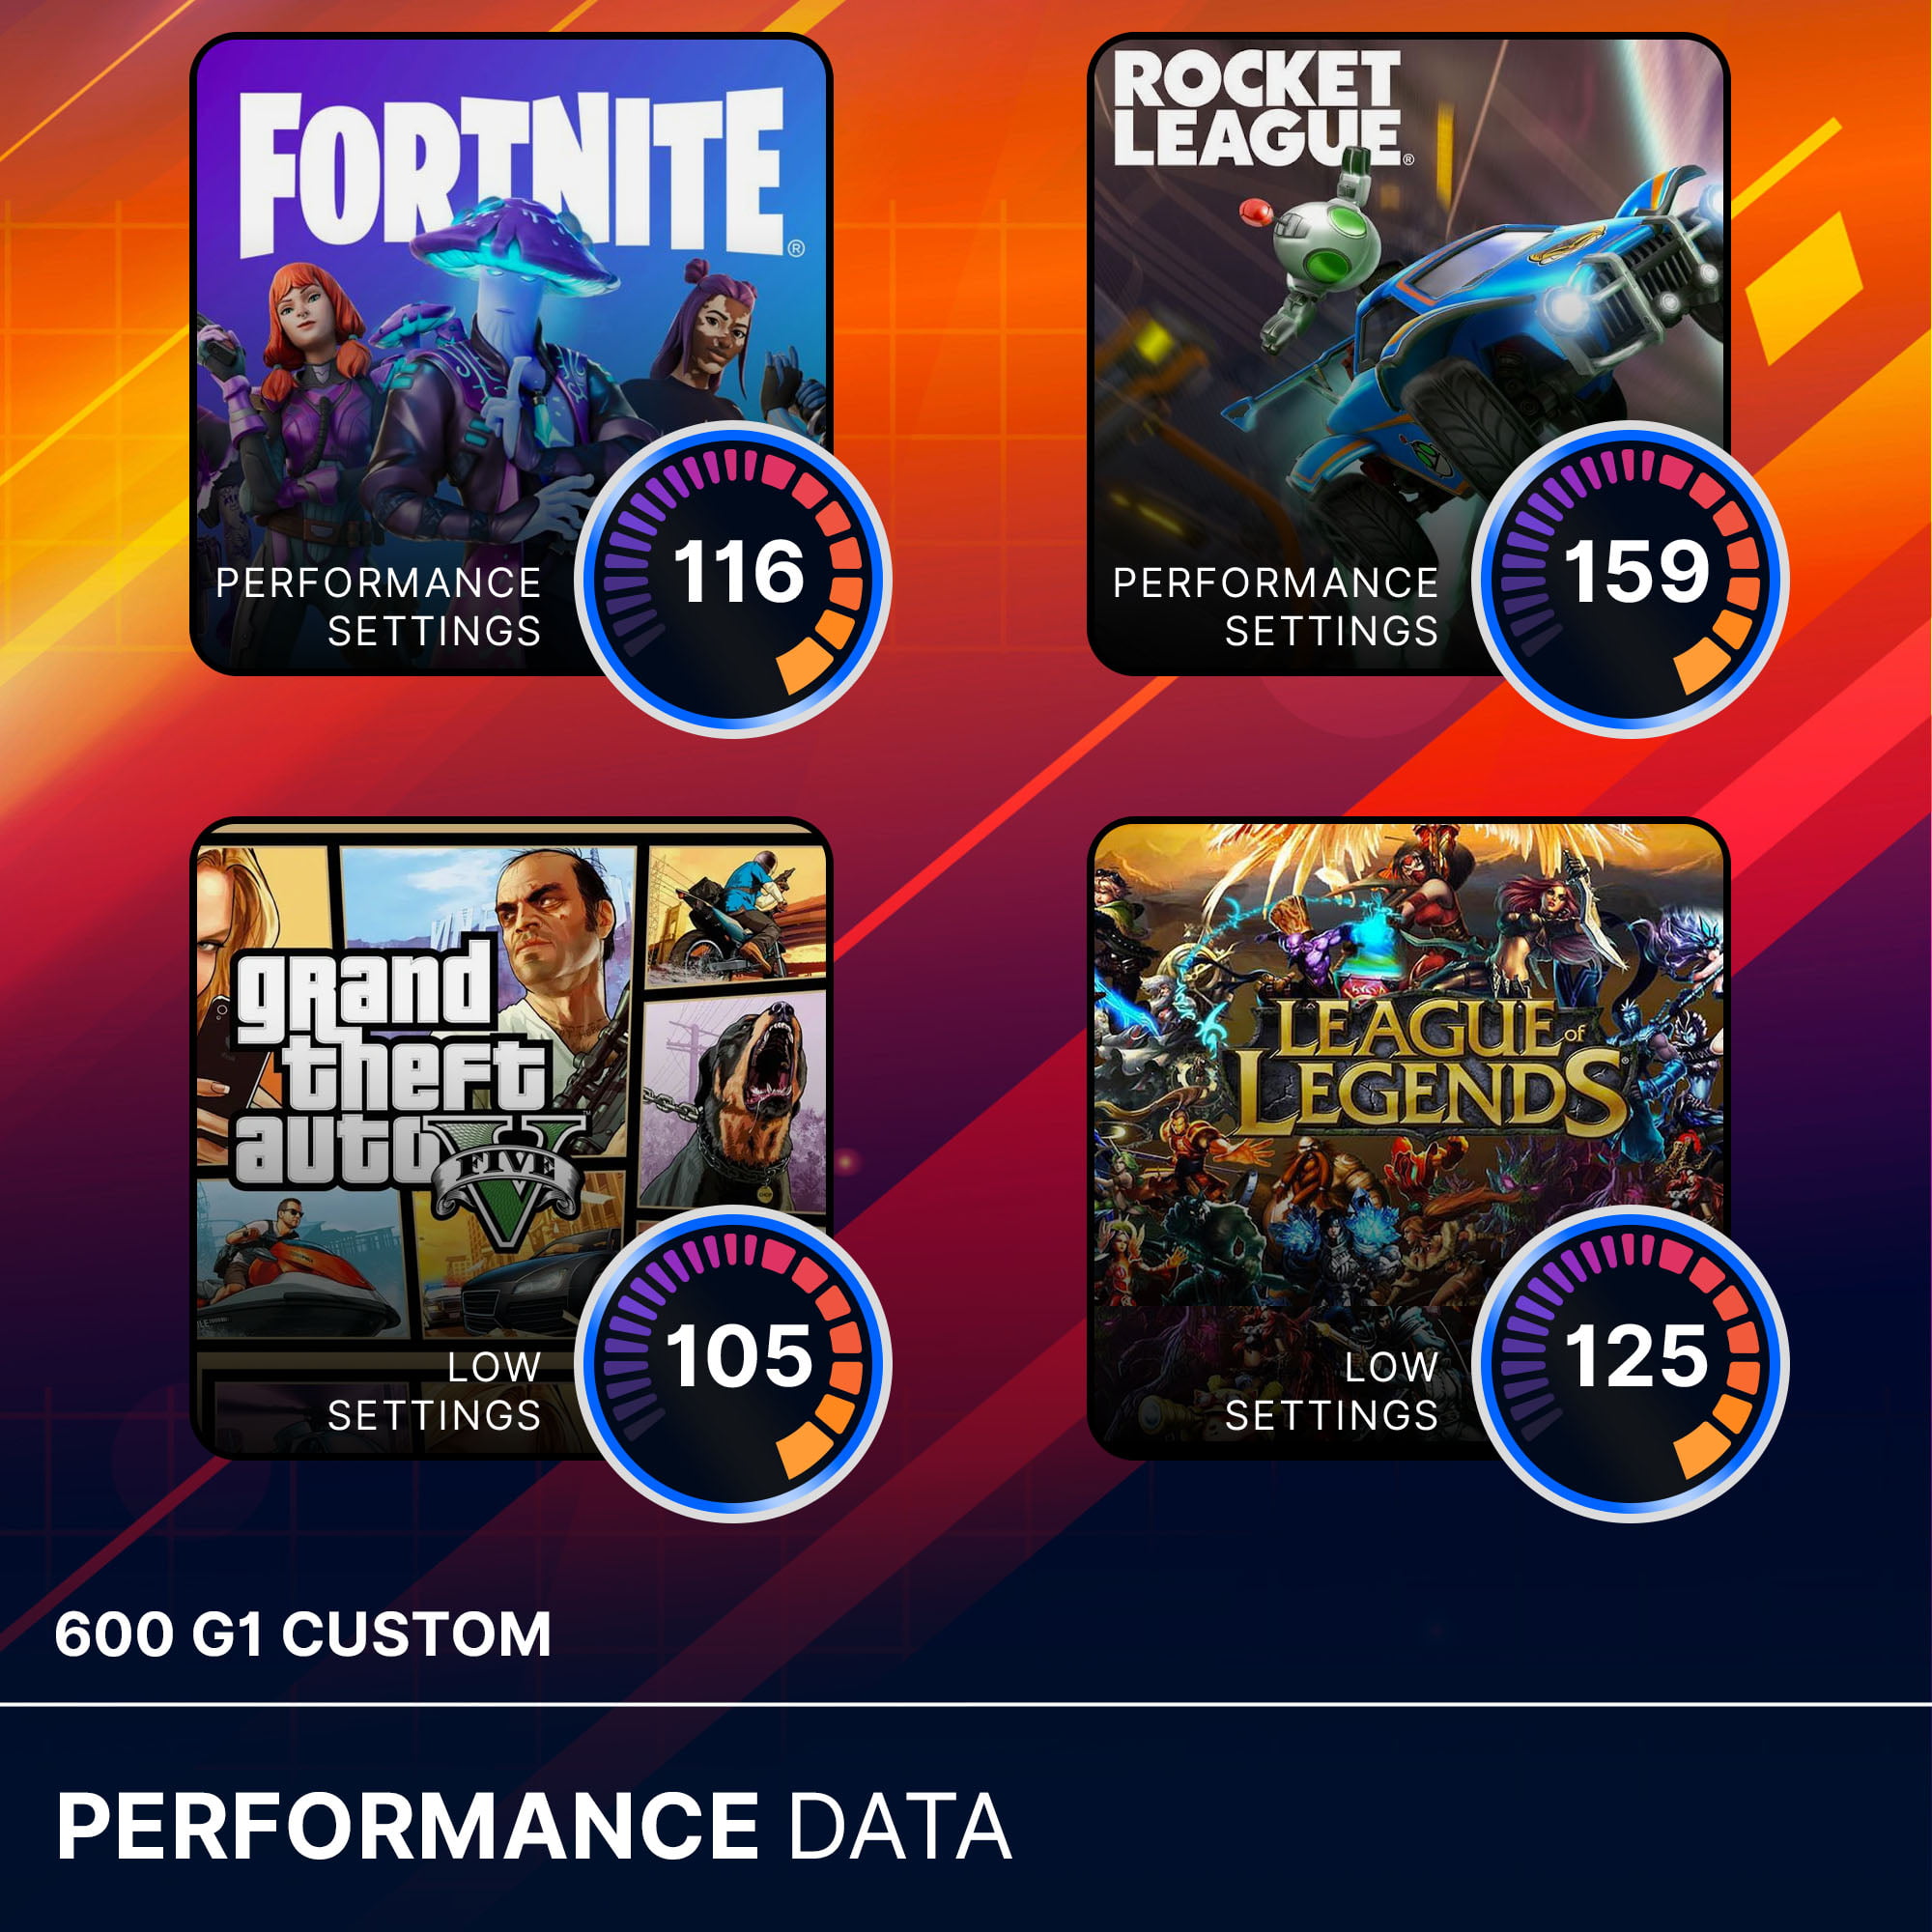Image resolution: width=1932 pixels, height=1932 pixels.
Task: Select the Fortnite game card artwork
Action: click(x=511, y=354)
